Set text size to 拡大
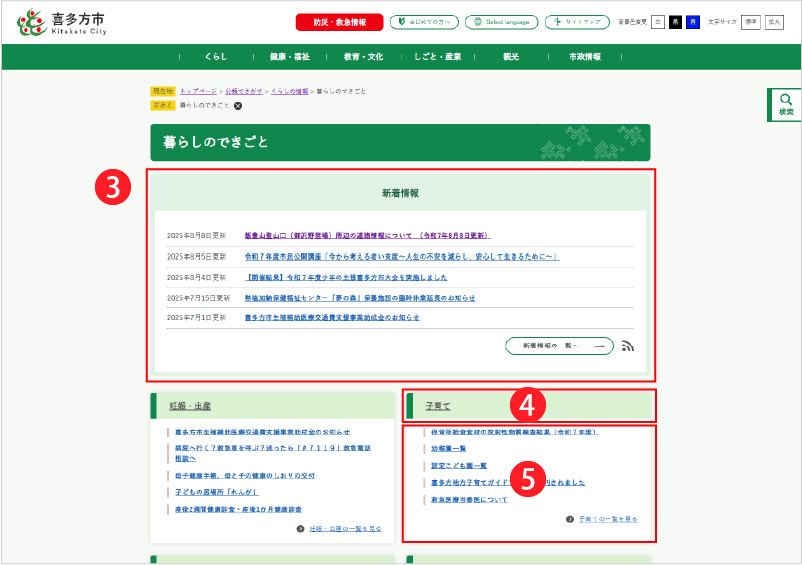 pos(774,22)
